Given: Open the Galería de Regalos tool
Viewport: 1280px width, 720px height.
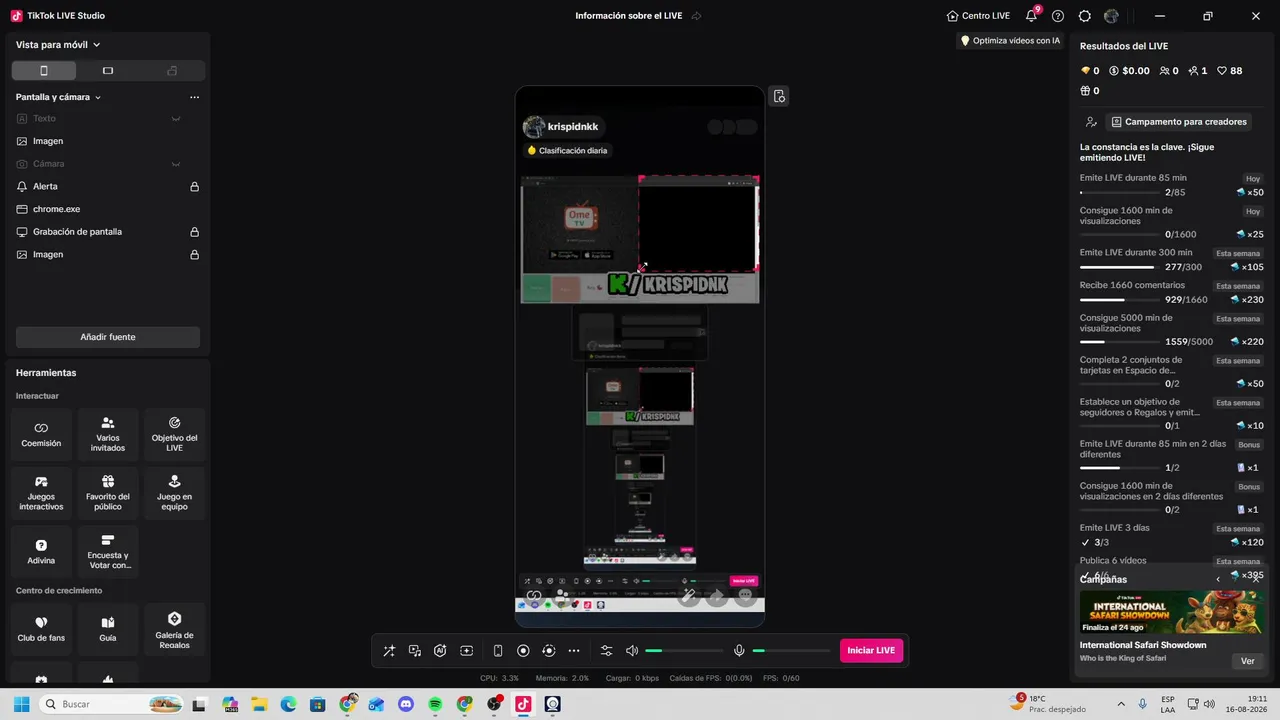Looking at the screenshot, I should point(175,630).
